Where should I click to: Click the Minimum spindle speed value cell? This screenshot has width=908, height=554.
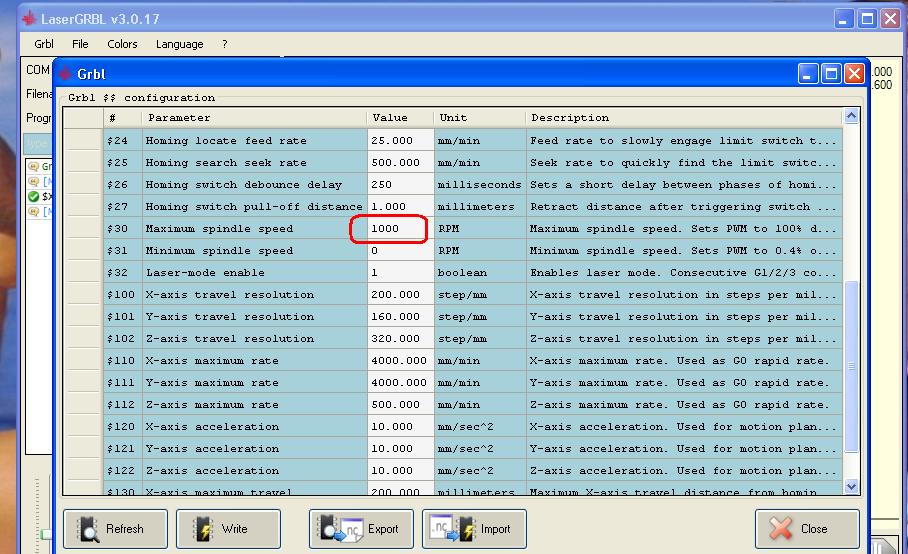(x=400, y=251)
